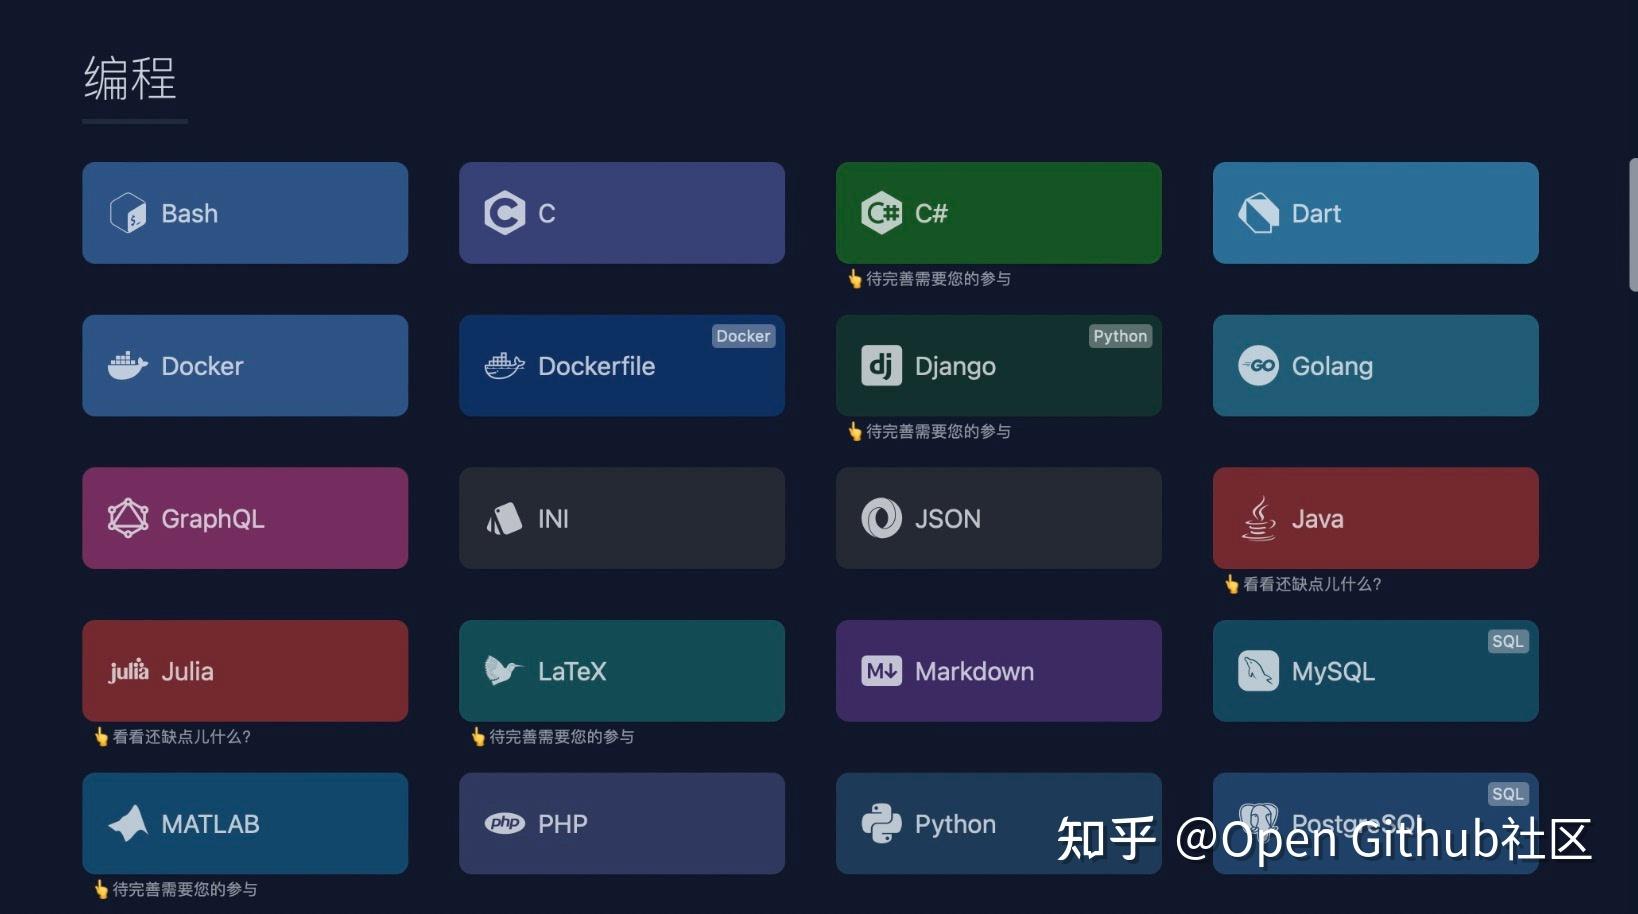Click the 'Docker' card label text

(x=202, y=366)
